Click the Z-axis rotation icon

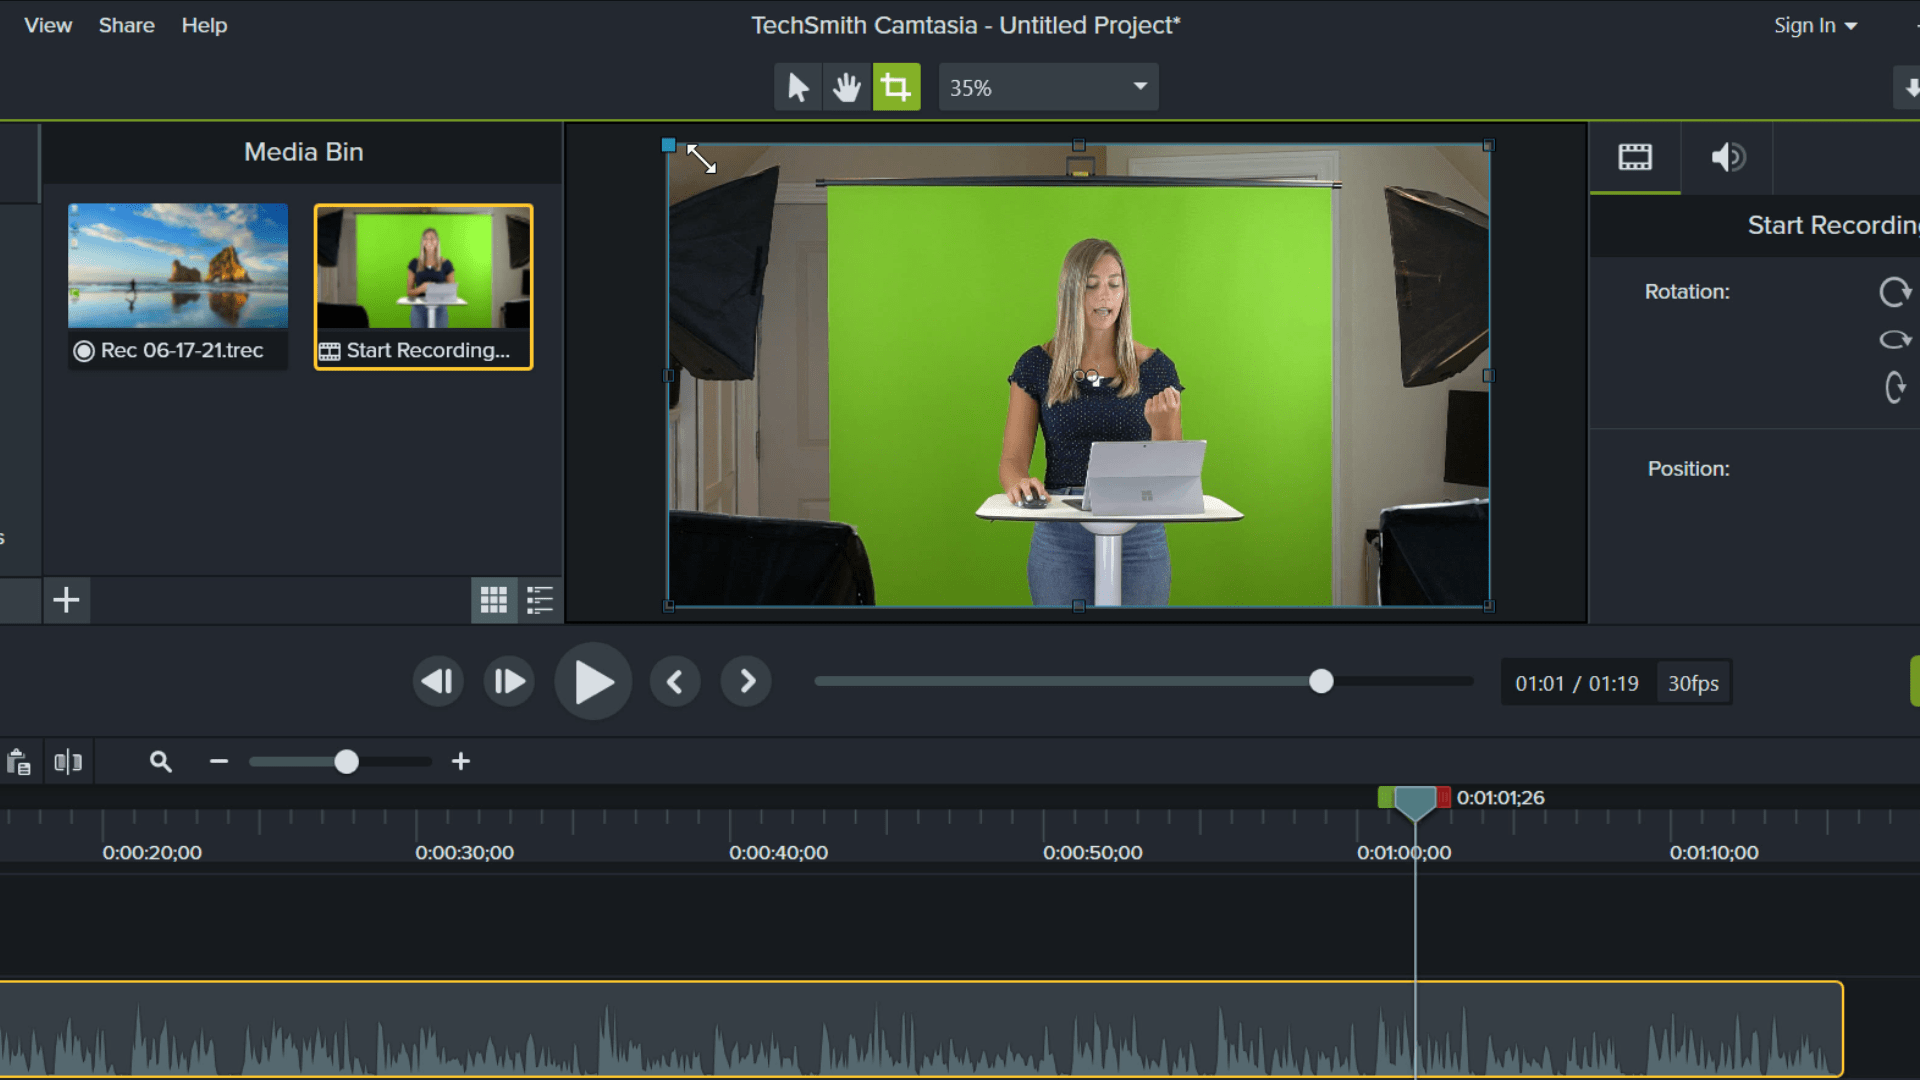click(1895, 292)
